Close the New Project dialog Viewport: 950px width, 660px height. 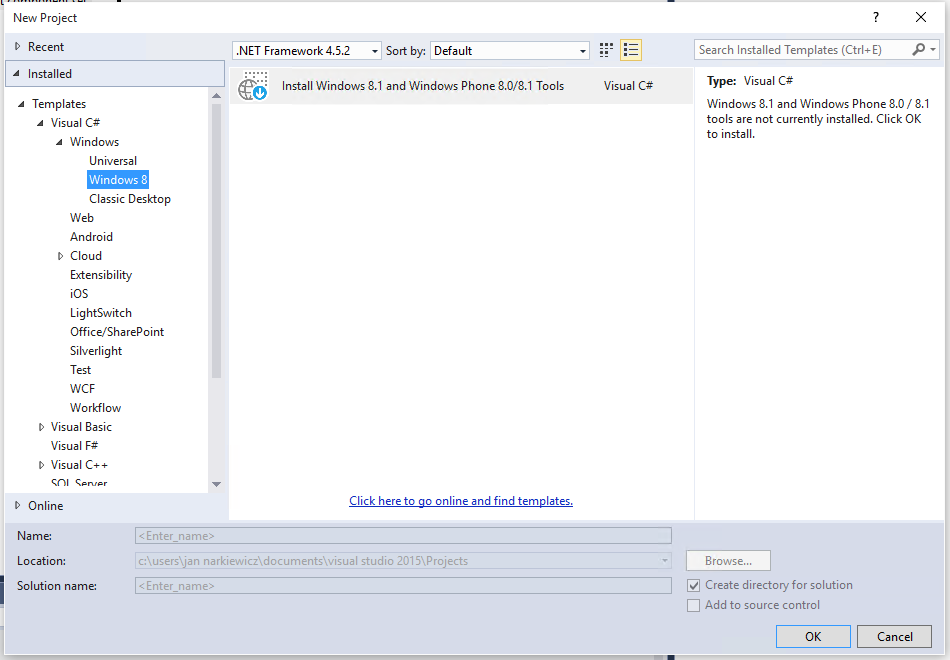pyautogui.click(x=921, y=18)
